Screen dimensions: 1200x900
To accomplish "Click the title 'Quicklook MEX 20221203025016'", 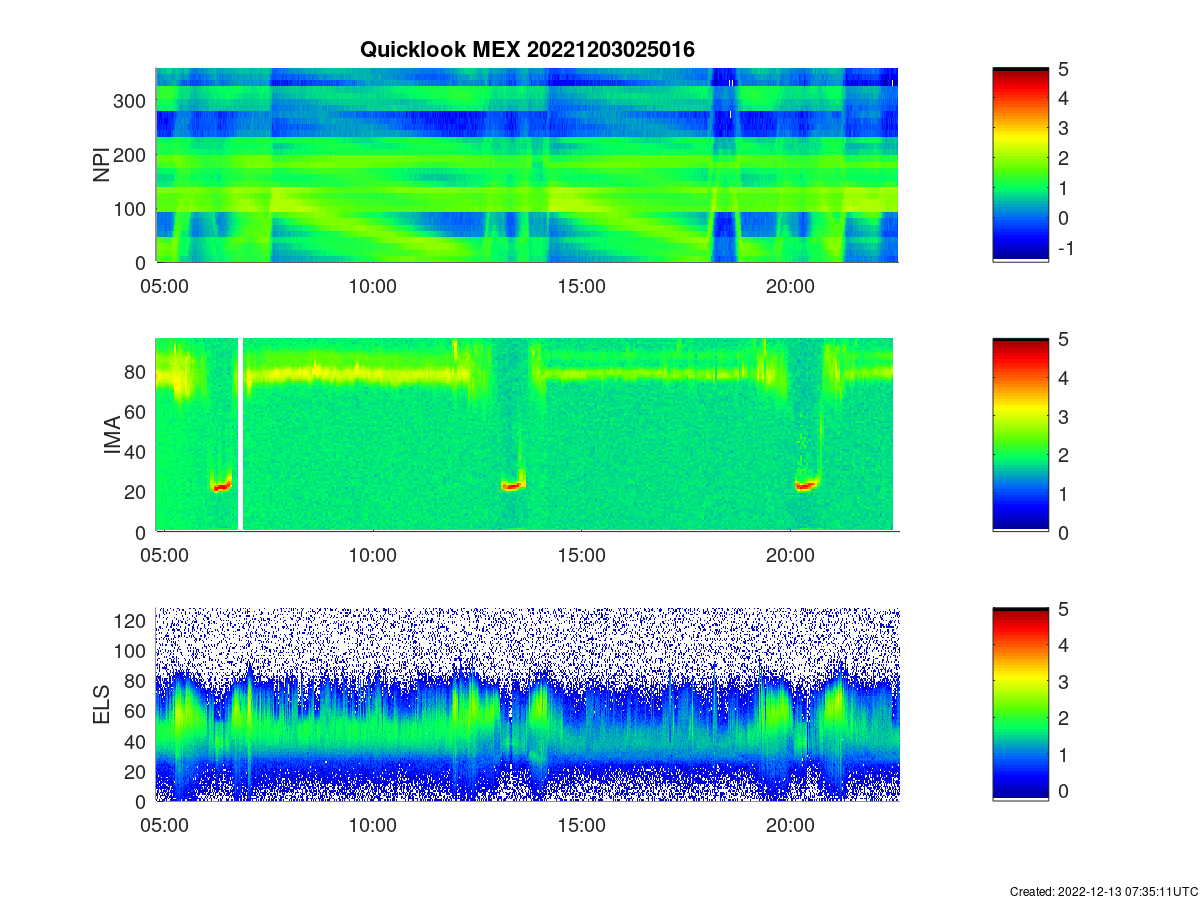I will click(x=527, y=49).
